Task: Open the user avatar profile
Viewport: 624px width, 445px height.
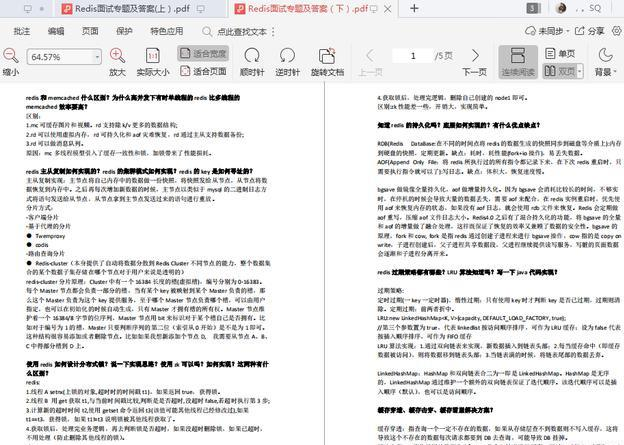Action: tap(561, 8)
